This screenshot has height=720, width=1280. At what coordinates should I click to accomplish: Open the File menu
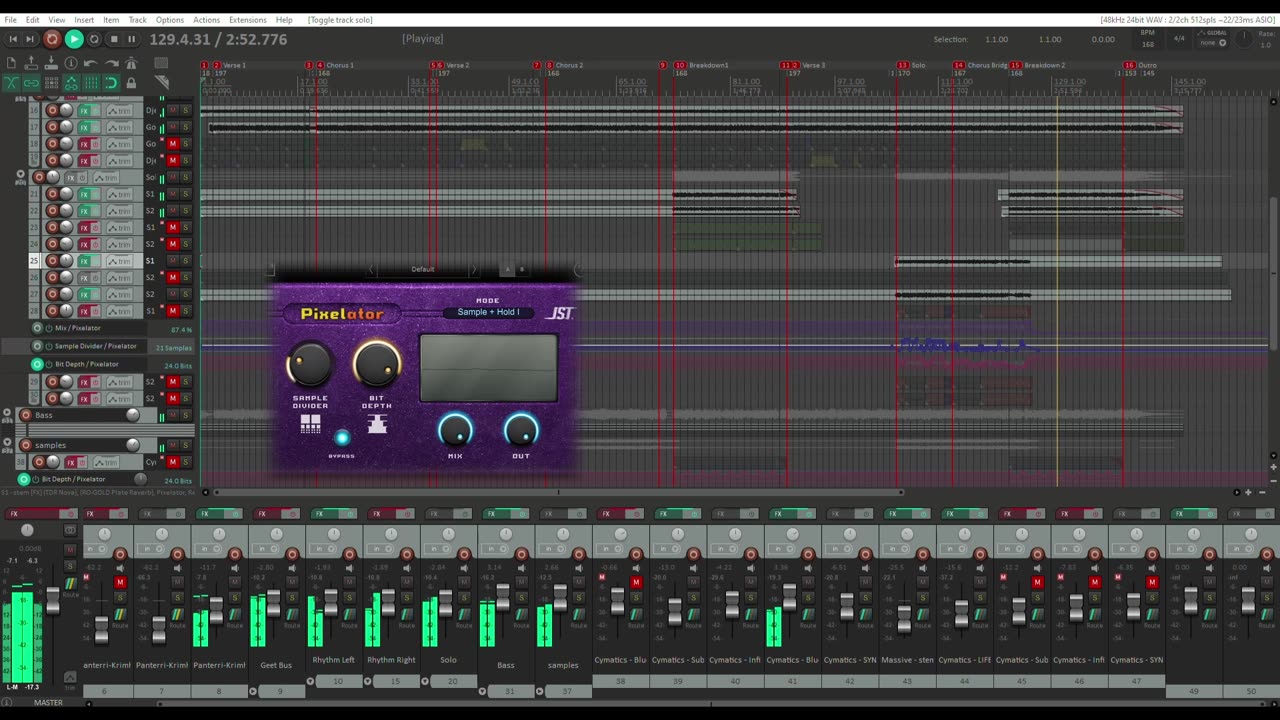(10, 20)
